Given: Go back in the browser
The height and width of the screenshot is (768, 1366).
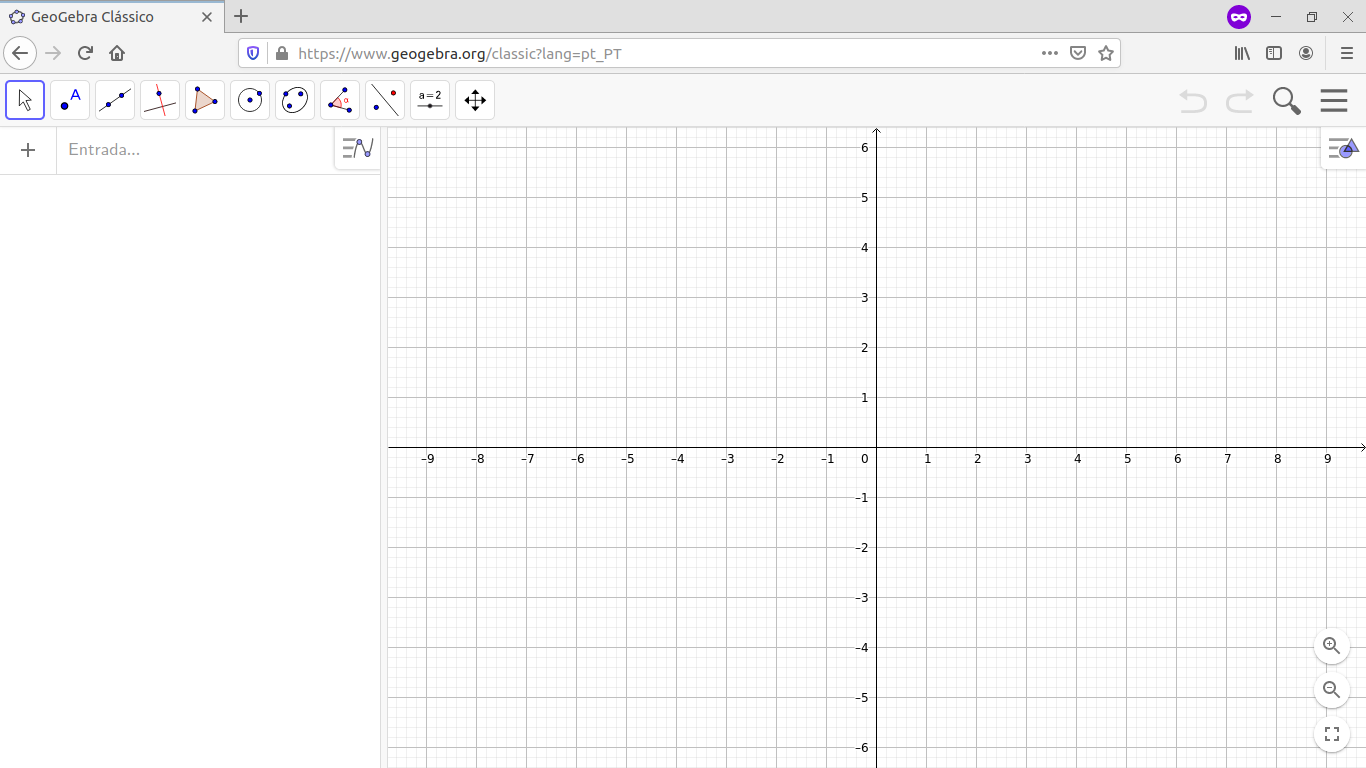Looking at the screenshot, I should click(x=20, y=53).
